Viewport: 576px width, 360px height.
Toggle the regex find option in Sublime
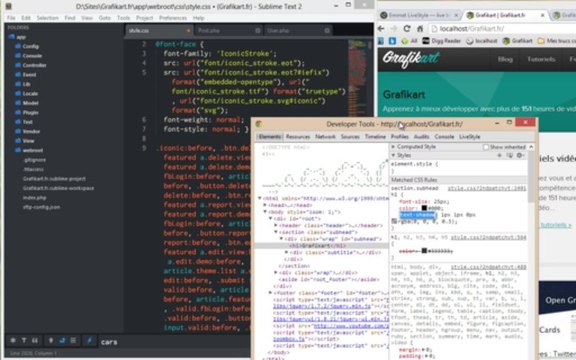tap(13, 341)
